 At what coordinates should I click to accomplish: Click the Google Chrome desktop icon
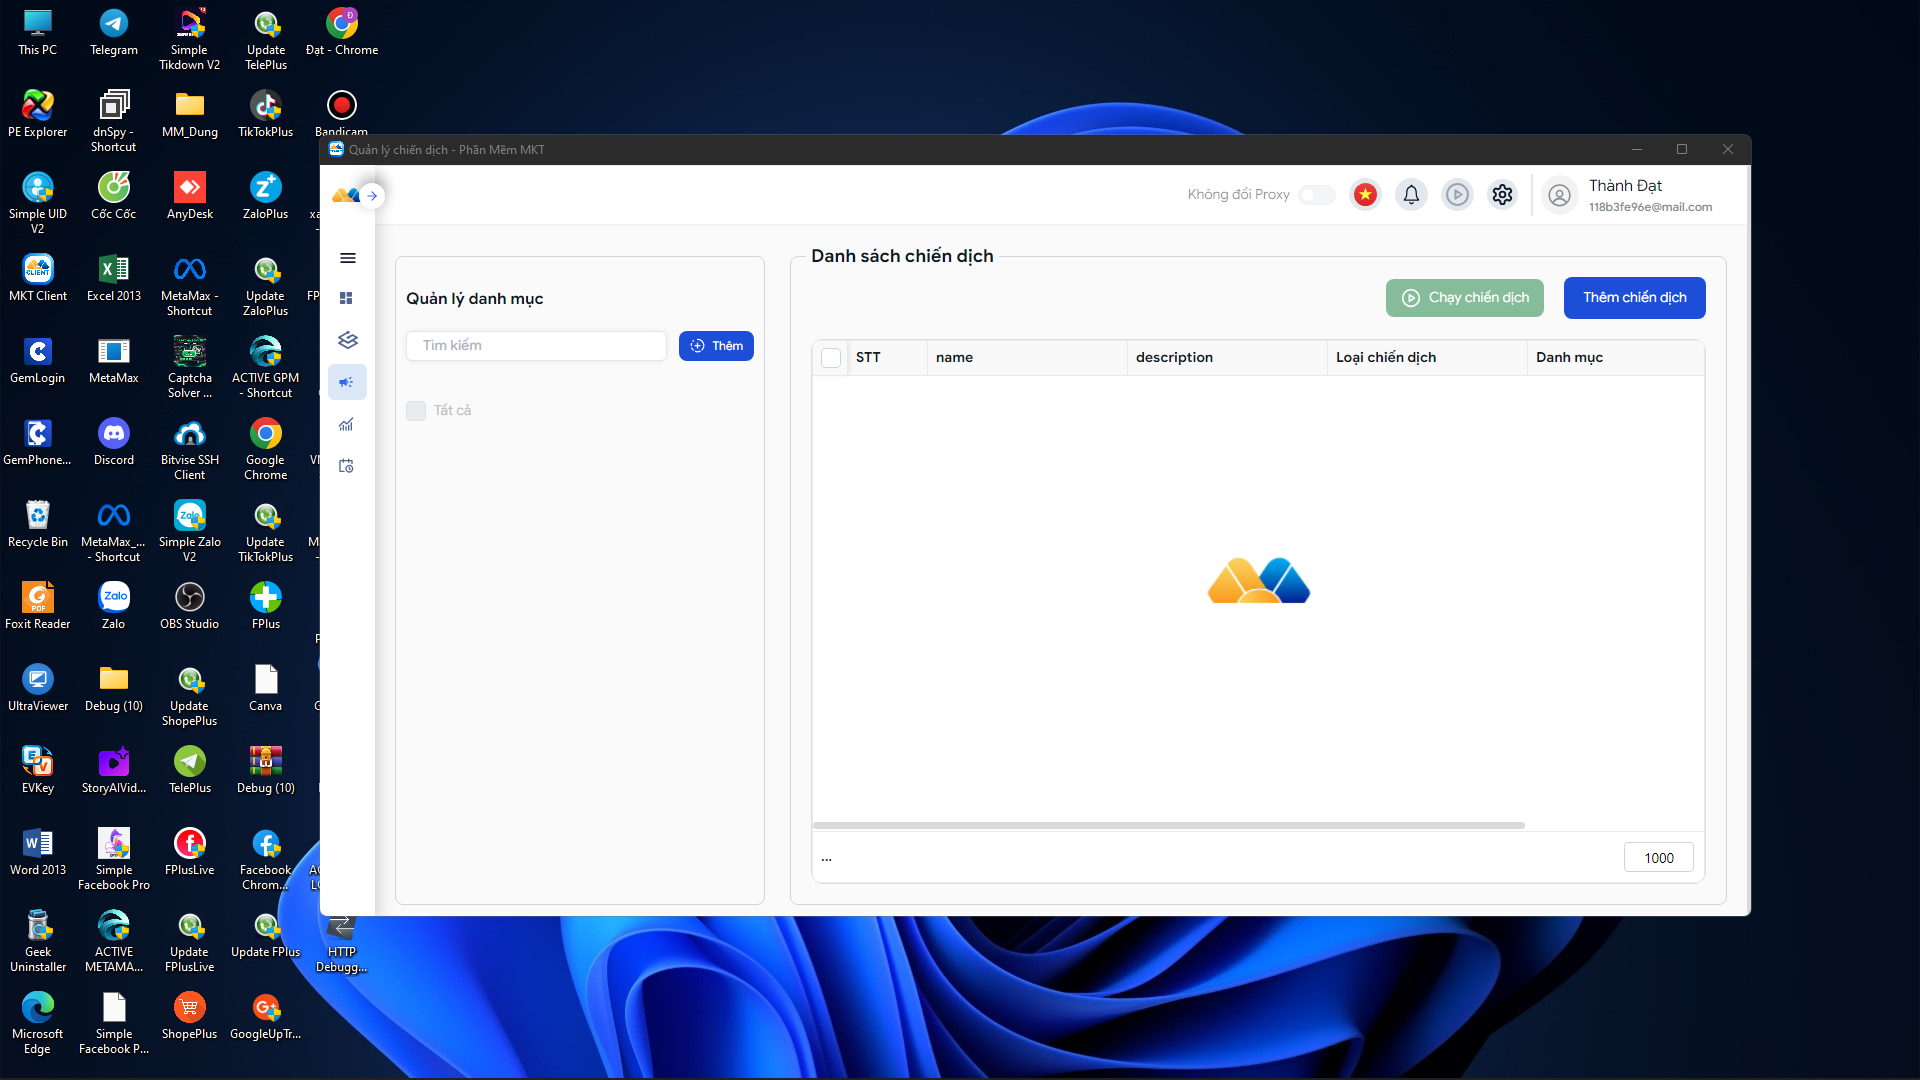pos(266,449)
